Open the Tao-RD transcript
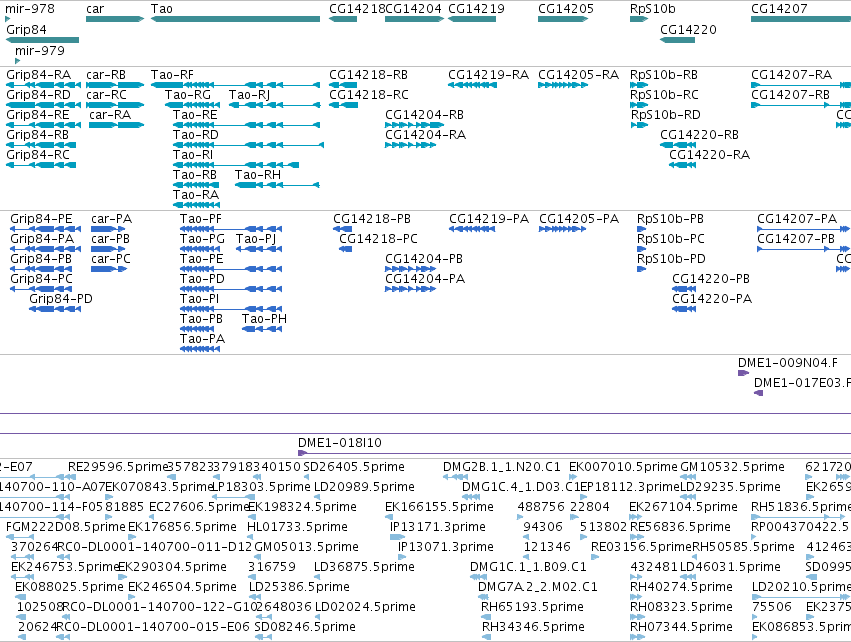Viewport: 851px width, 642px height. (249, 145)
